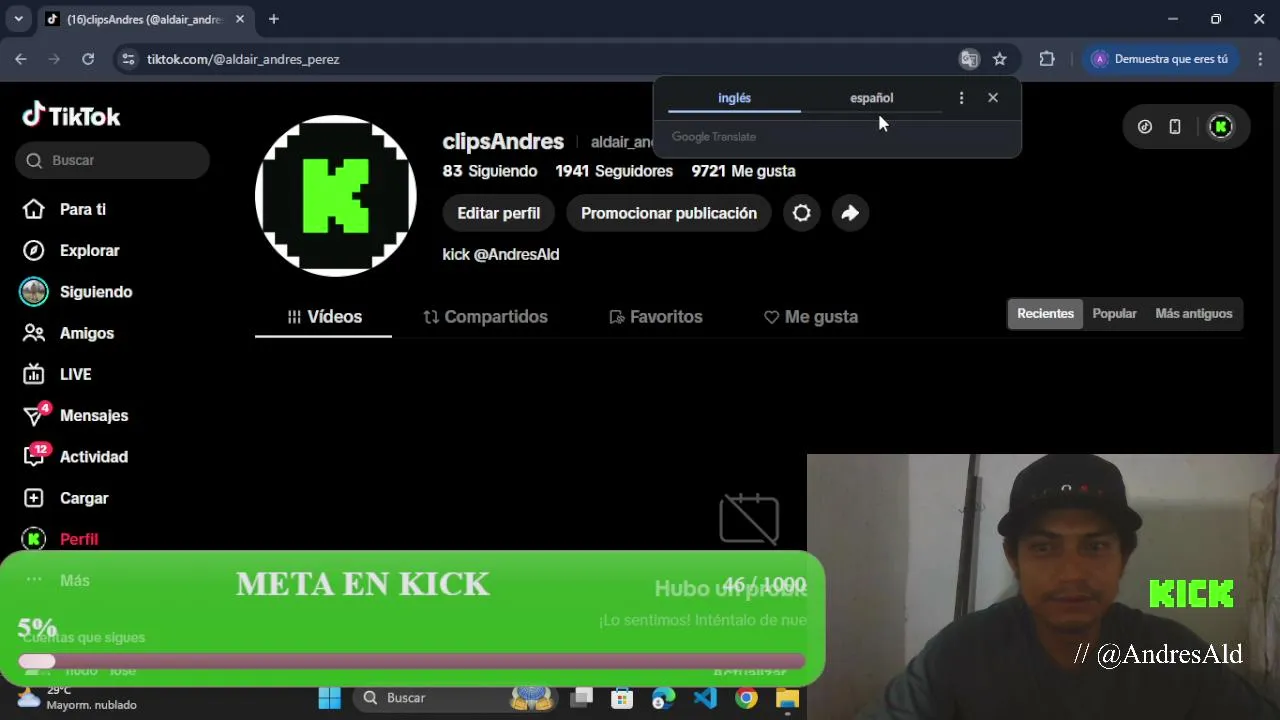The image size is (1280, 720).
Task: Open the Chrome extensions puzzle icon
Action: point(1047,59)
